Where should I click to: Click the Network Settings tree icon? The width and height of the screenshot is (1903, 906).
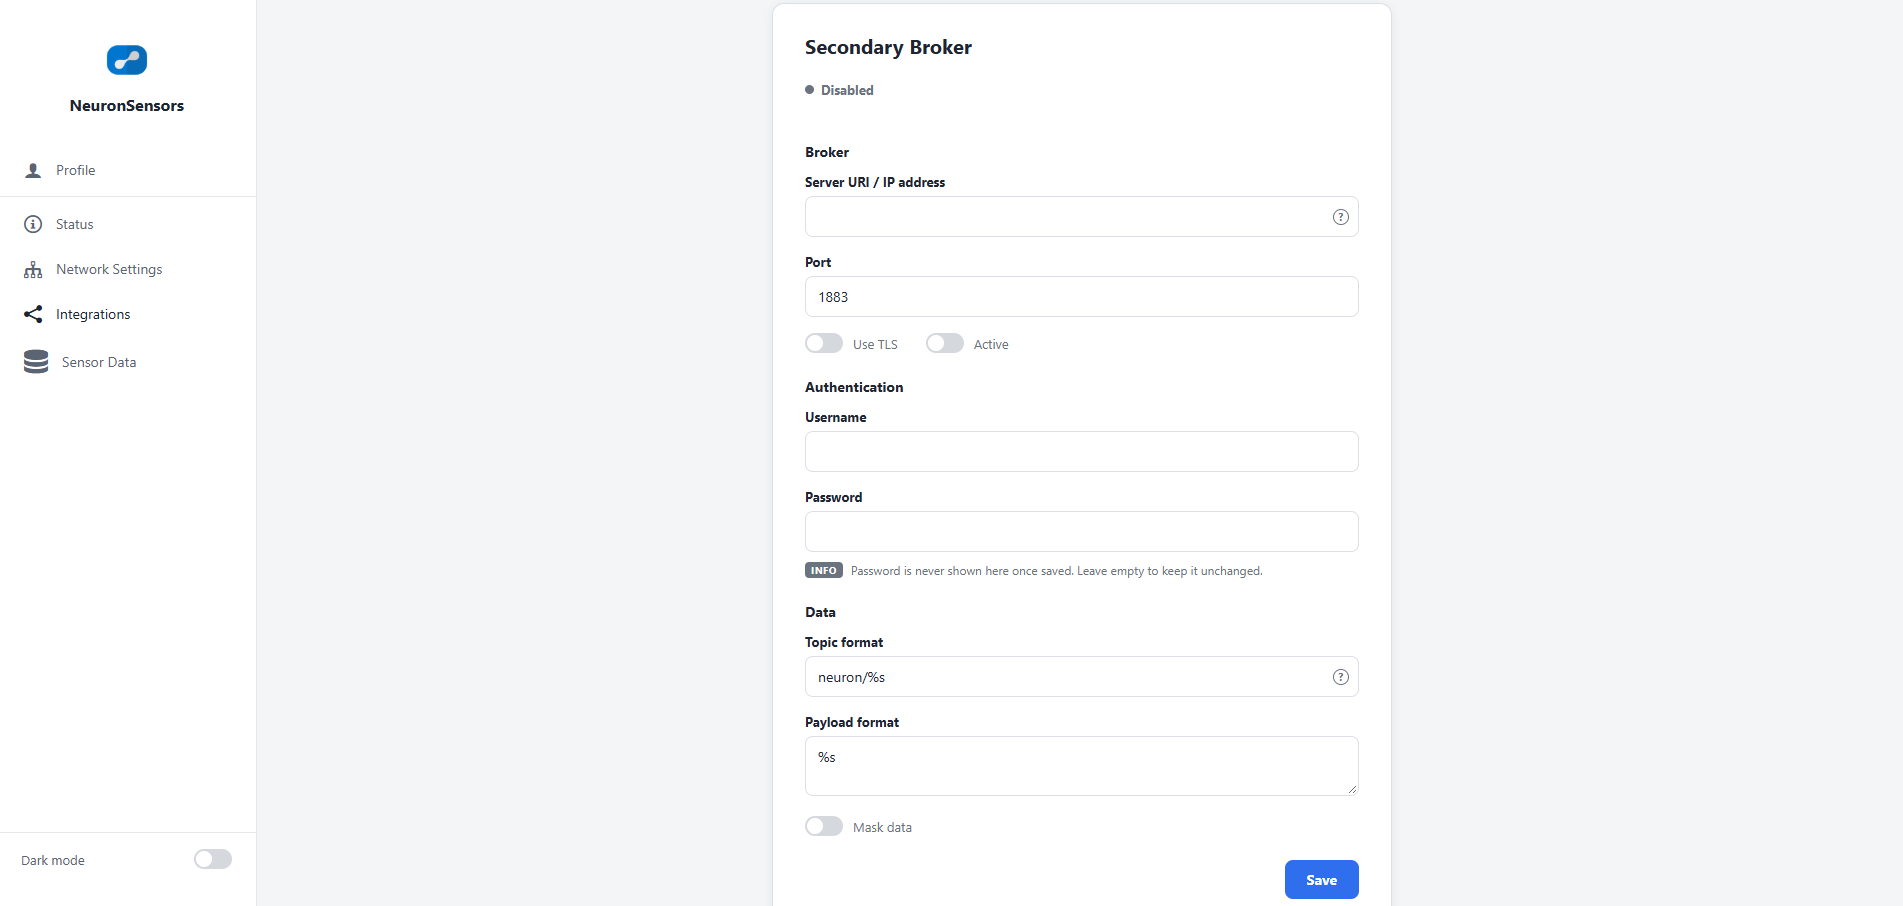point(33,270)
